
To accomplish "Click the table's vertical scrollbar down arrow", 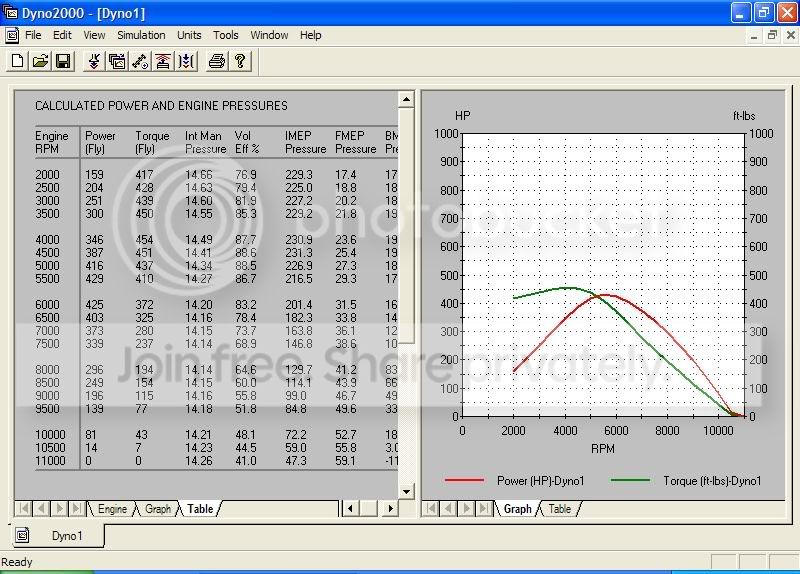I will click(x=406, y=492).
